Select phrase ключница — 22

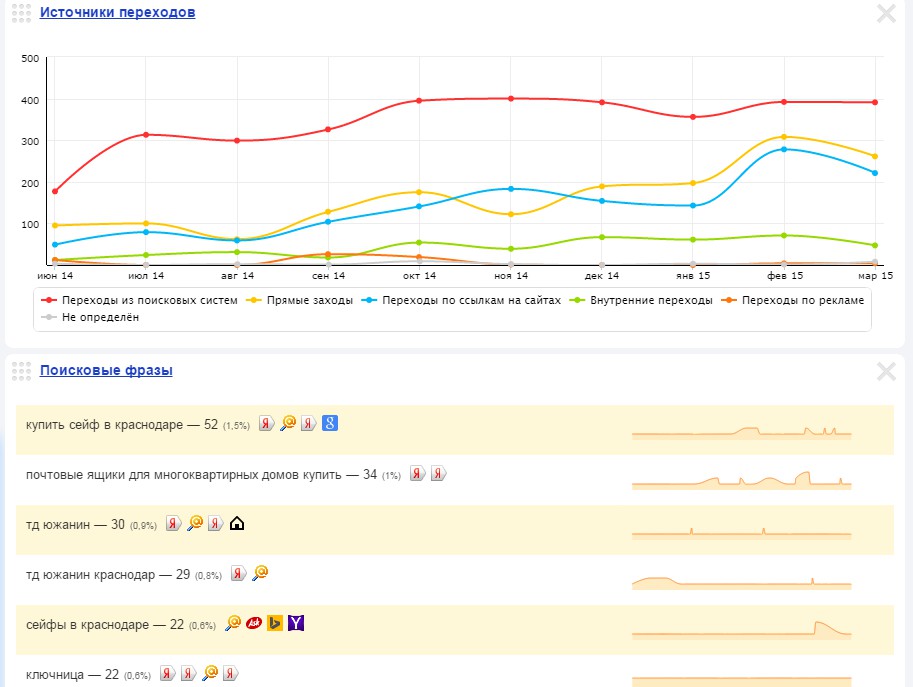coord(72,675)
